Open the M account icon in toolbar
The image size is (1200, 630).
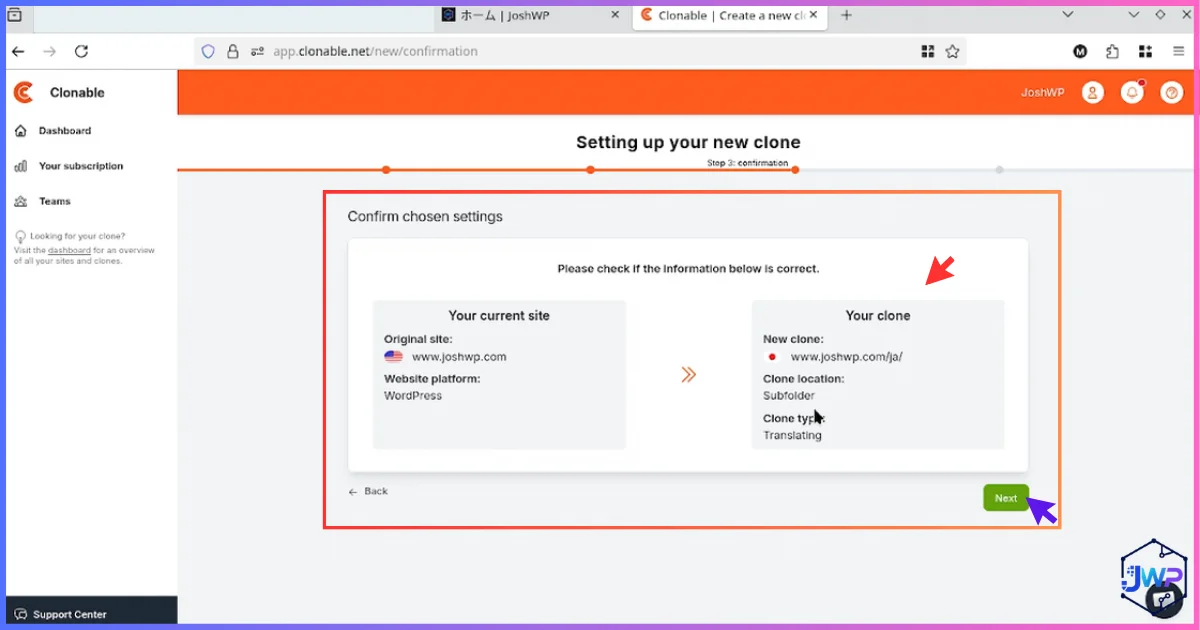click(1080, 51)
